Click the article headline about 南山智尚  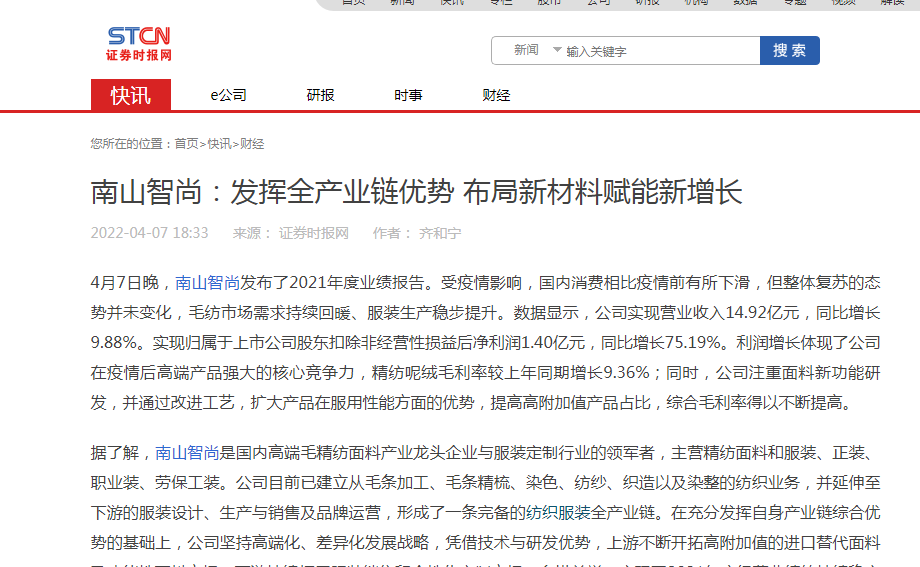click(x=416, y=192)
